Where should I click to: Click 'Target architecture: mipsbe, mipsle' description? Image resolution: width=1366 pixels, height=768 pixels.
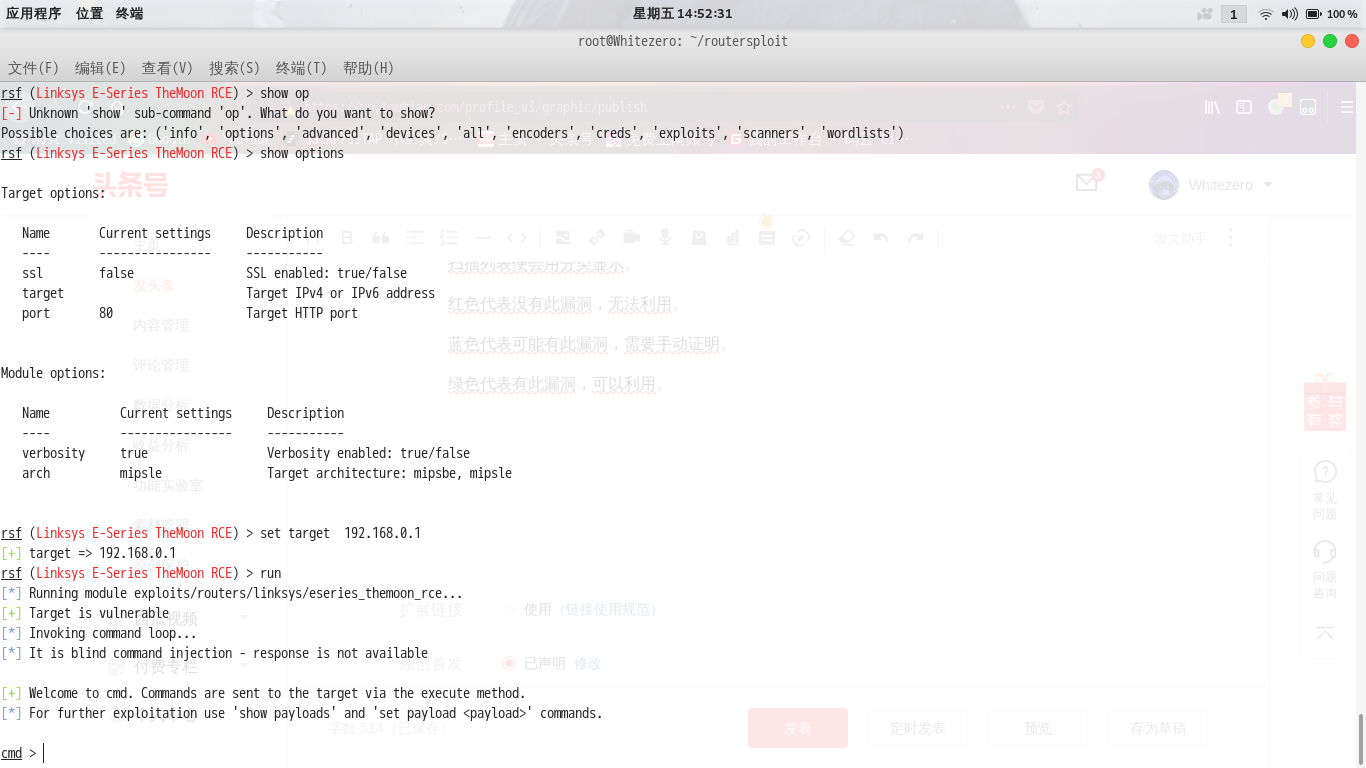pyautogui.click(x=390, y=473)
